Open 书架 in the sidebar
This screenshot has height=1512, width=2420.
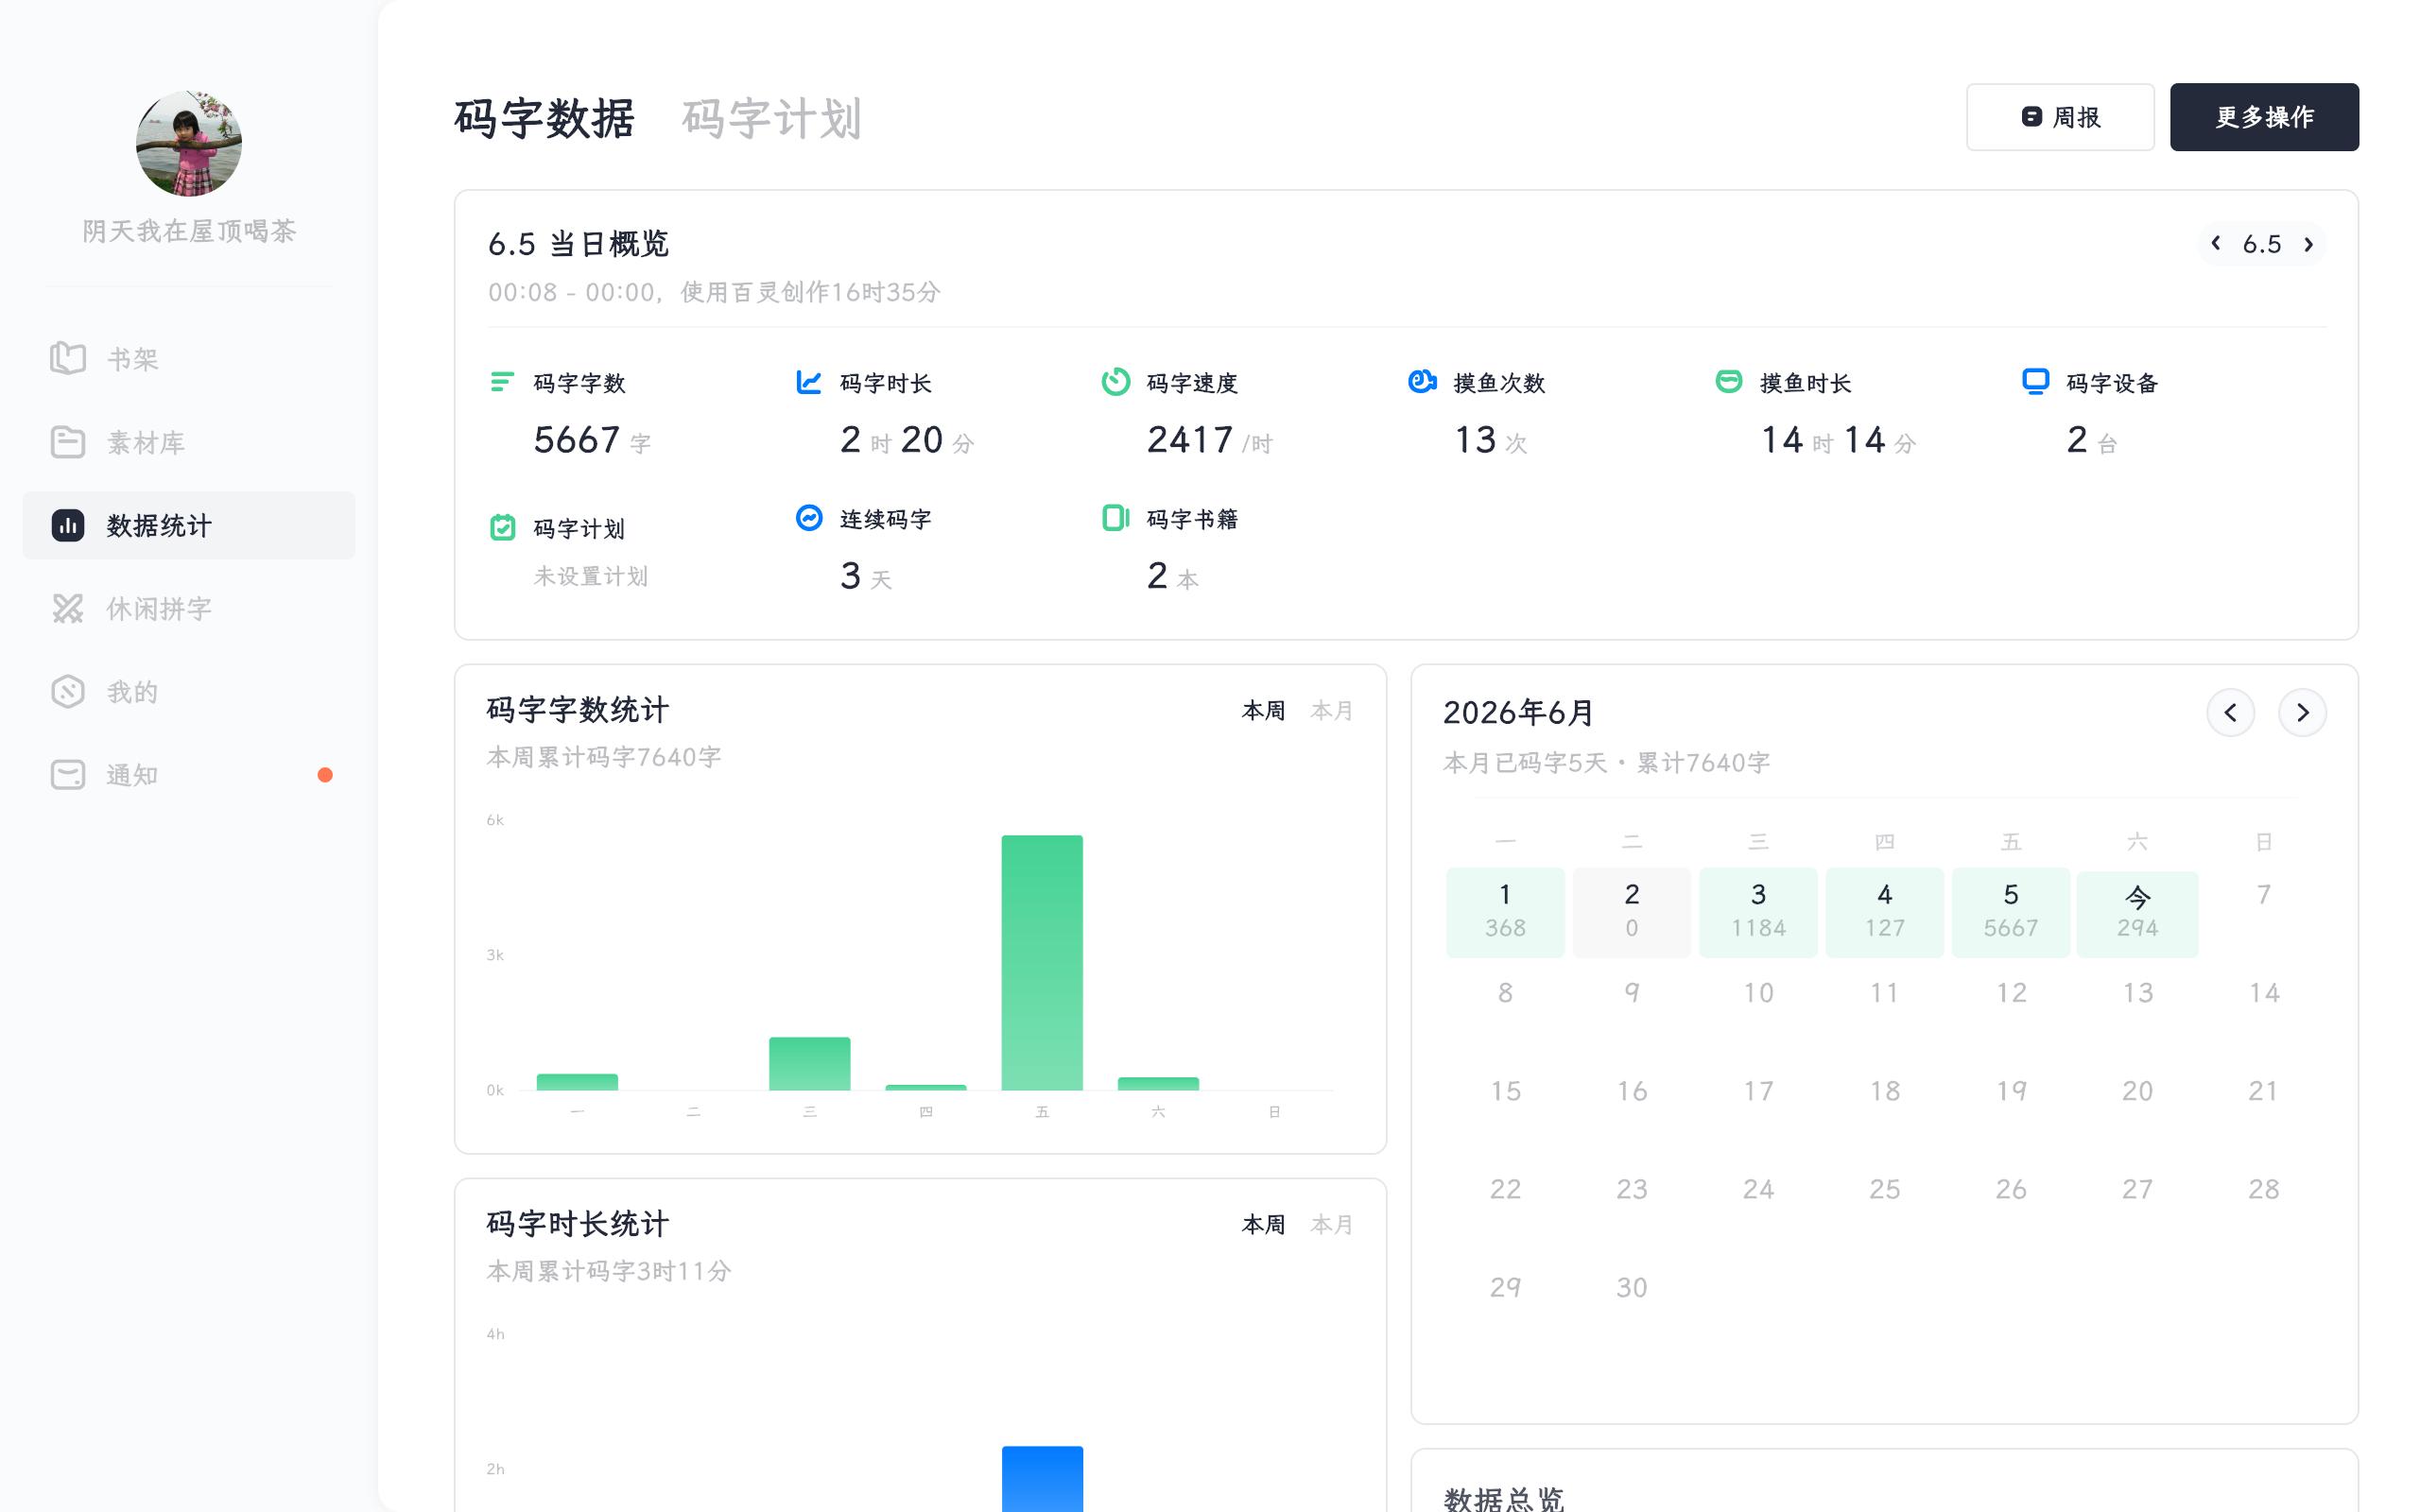189,358
